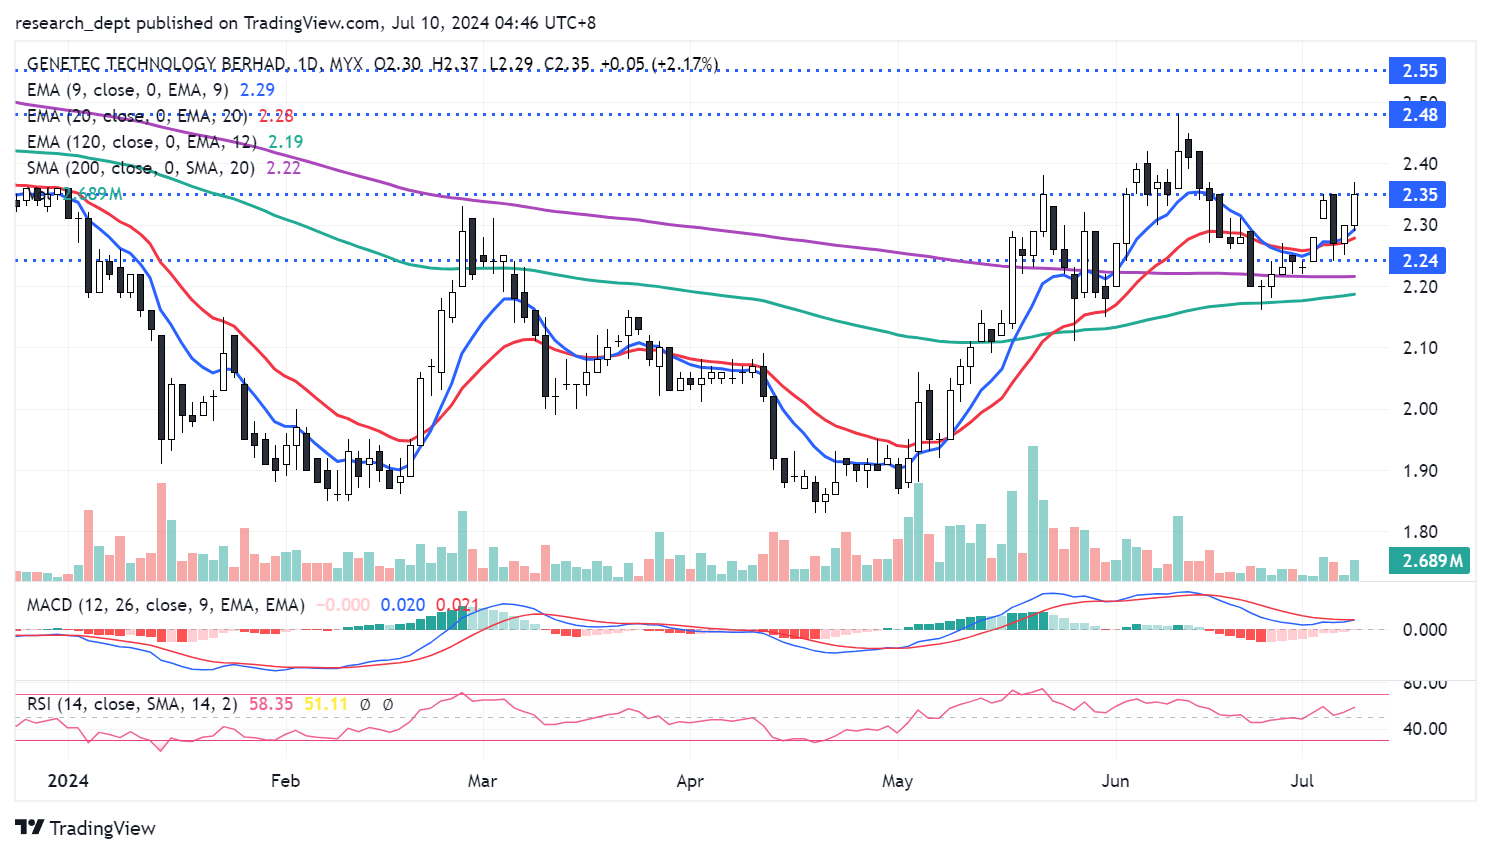The height and width of the screenshot is (854, 1491).
Task: Select the 2.24 support price label
Action: 1418,261
